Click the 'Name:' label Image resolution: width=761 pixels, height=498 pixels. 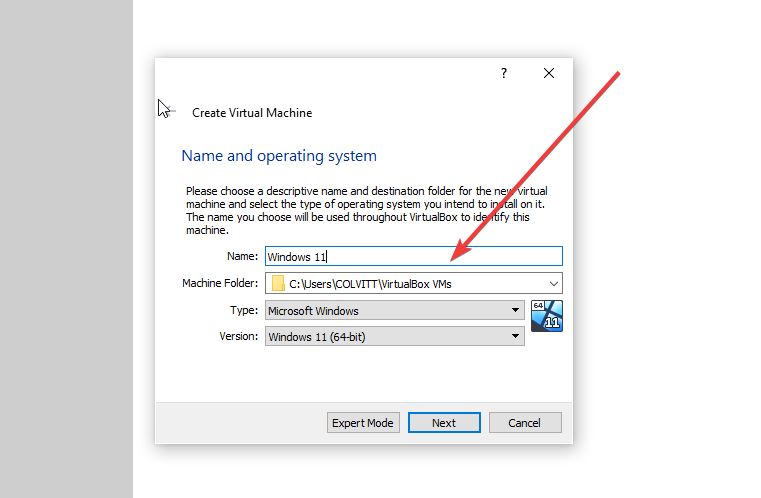pyautogui.click(x=242, y=256)
